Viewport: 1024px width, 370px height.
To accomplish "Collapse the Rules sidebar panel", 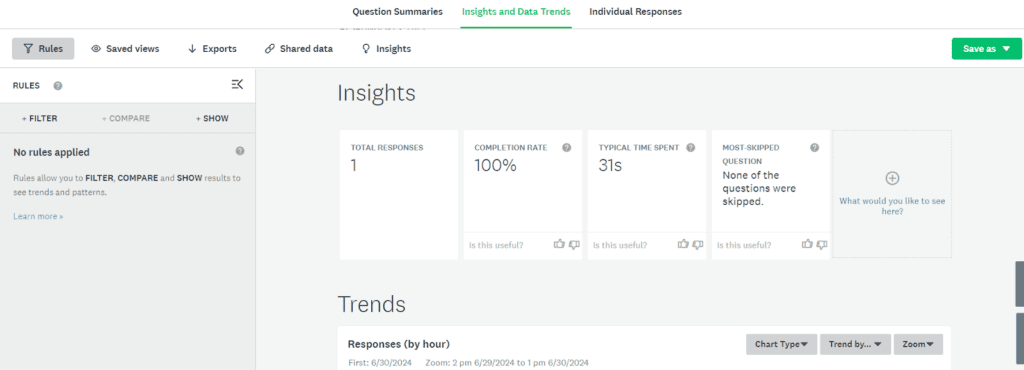I will coord(237,85).
